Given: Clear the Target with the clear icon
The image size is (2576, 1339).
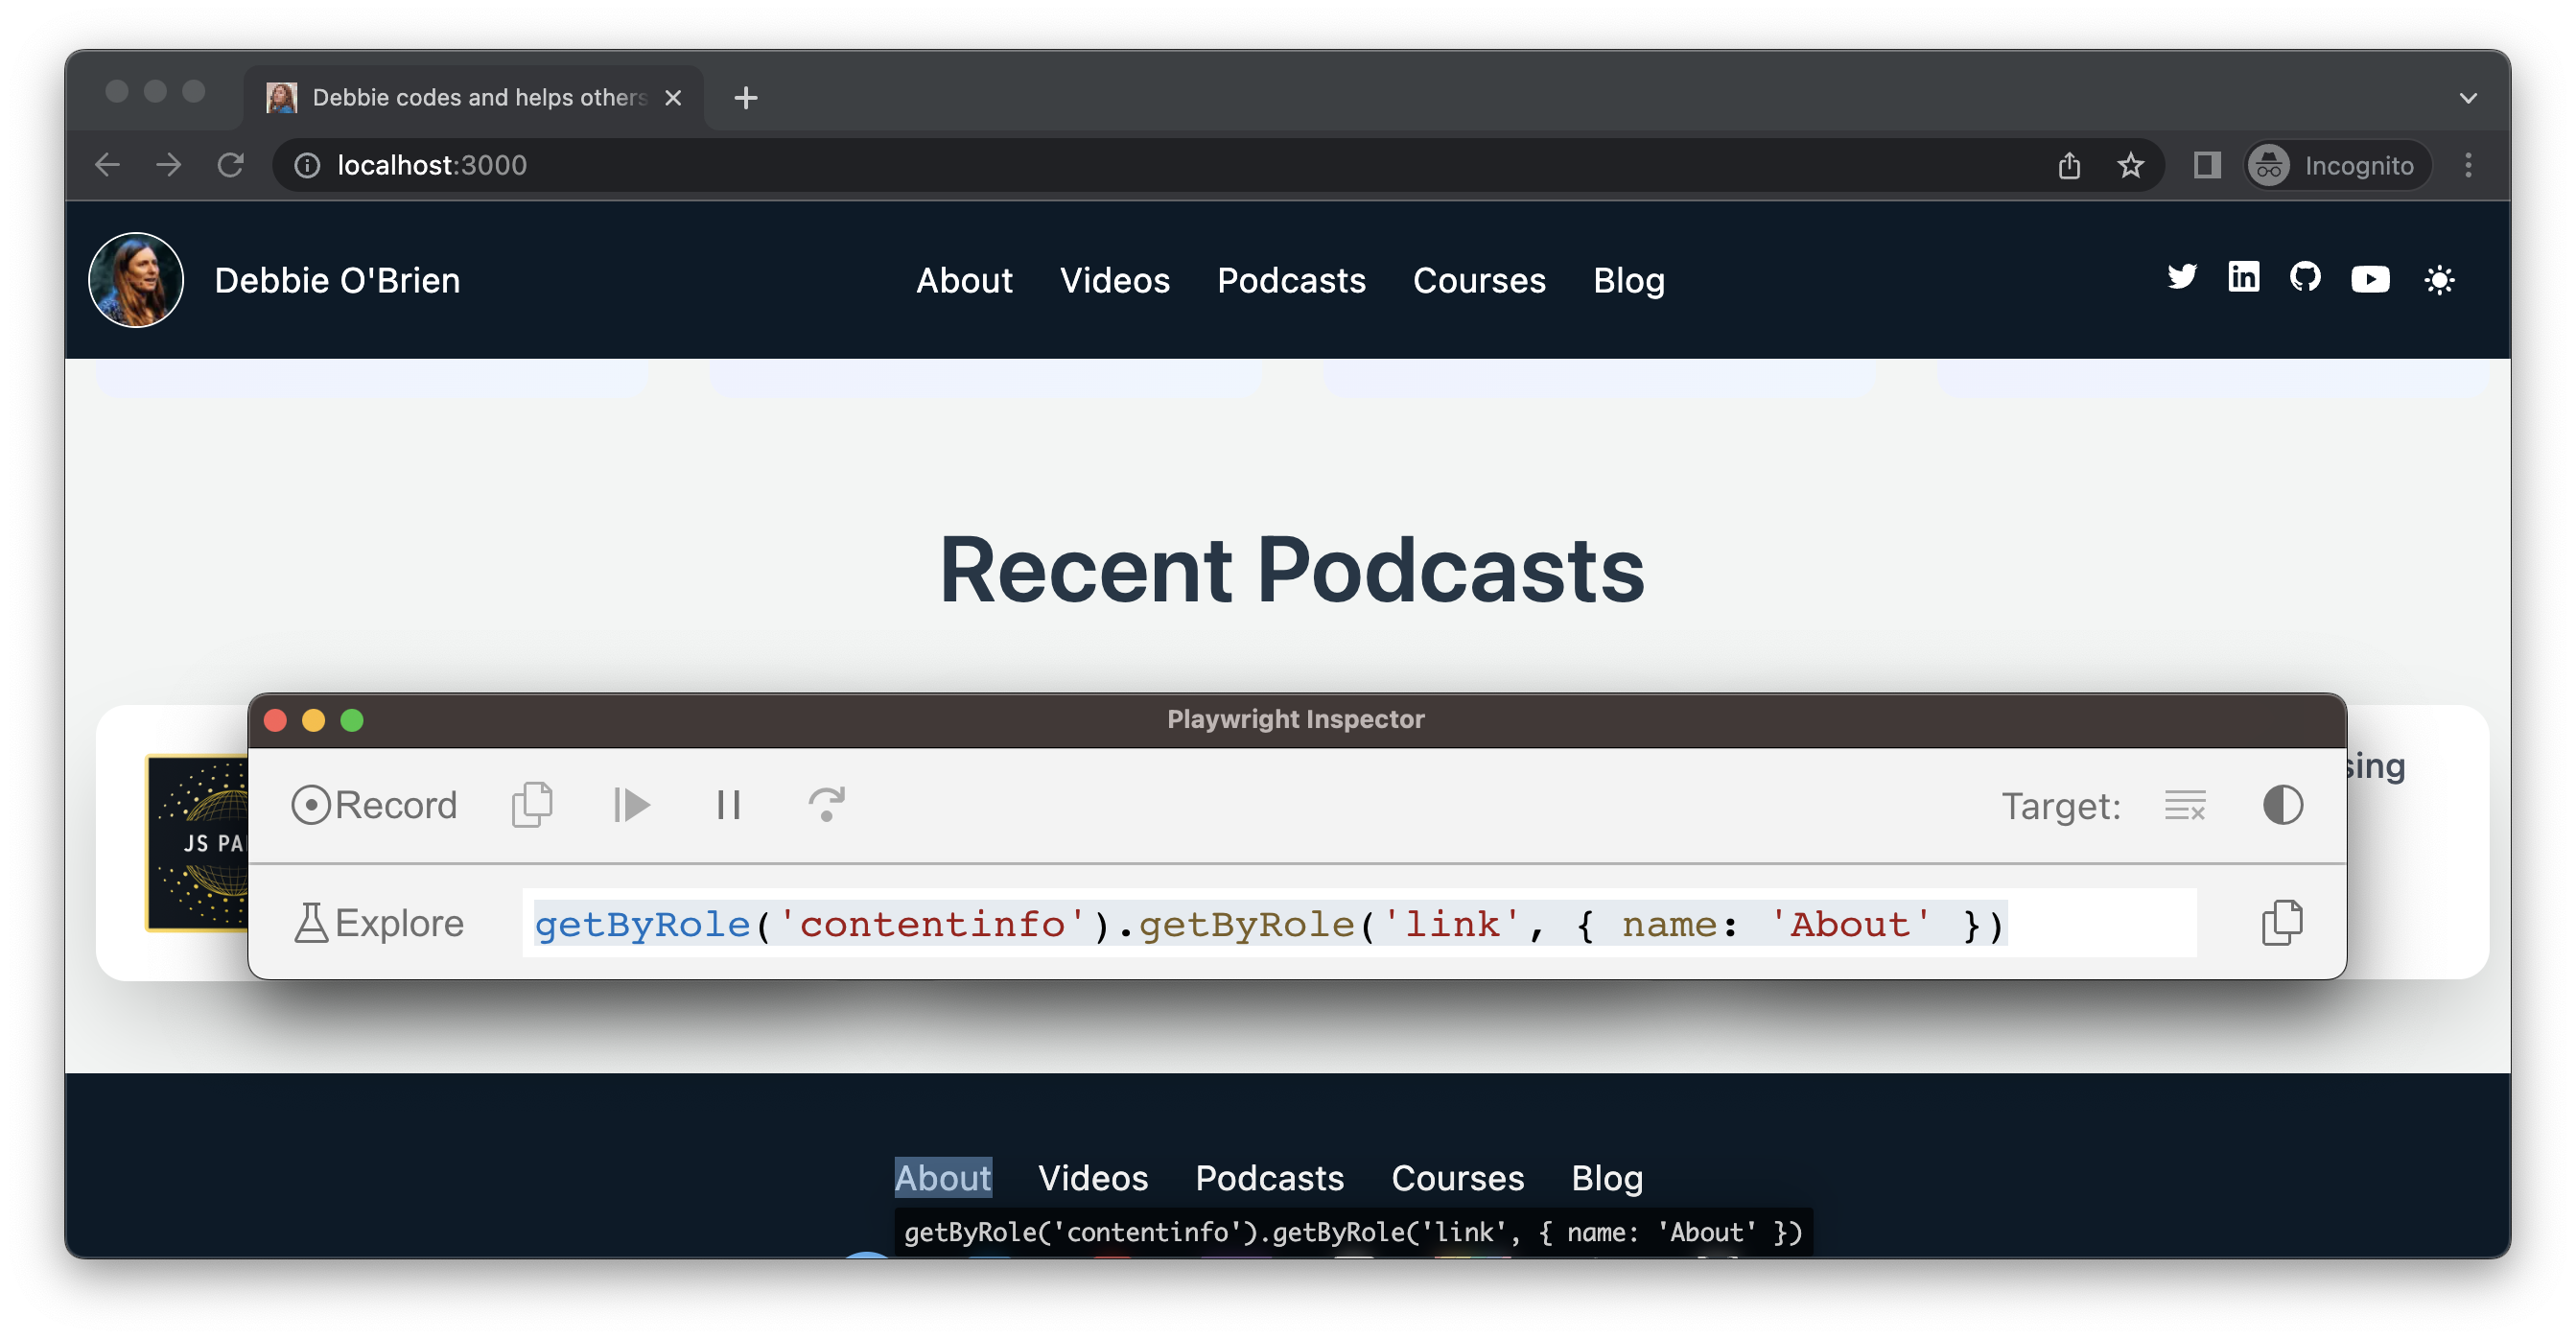Looking at the screenshot, I should [x=2185, y=805].
